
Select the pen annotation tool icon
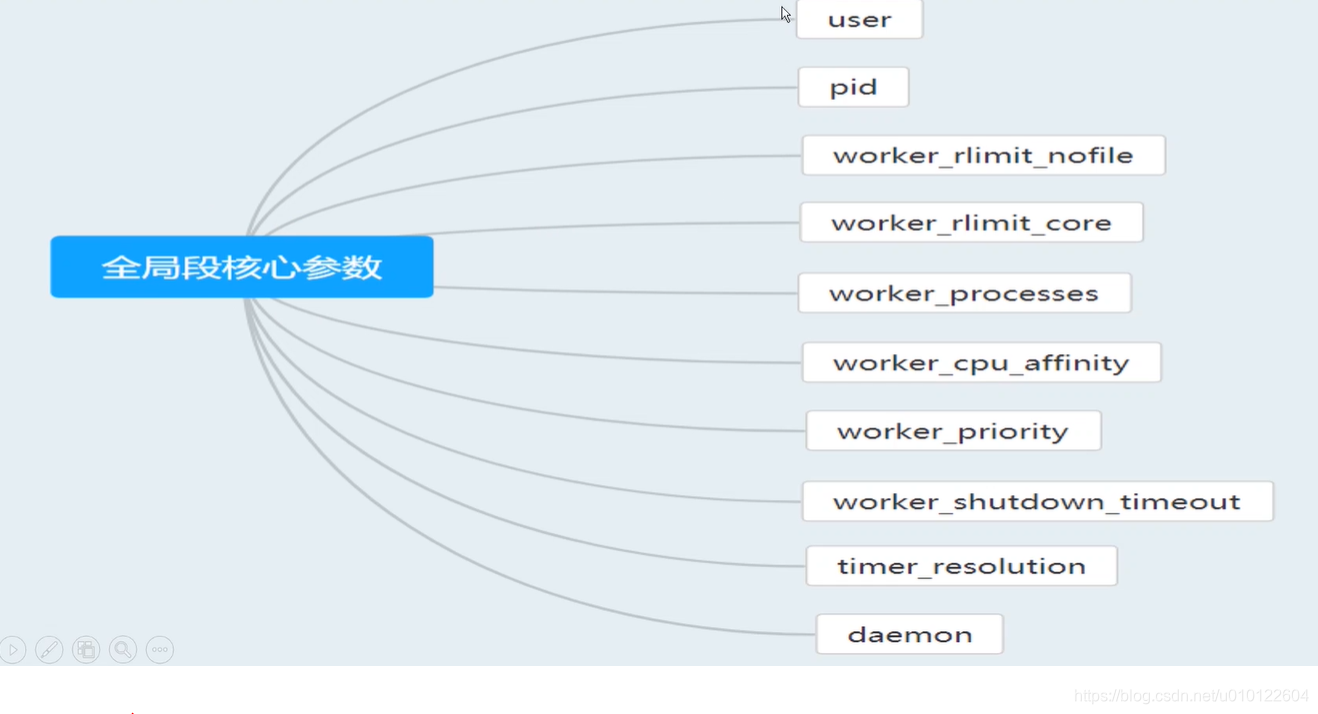pyautogui.click(x=49, y=650)
